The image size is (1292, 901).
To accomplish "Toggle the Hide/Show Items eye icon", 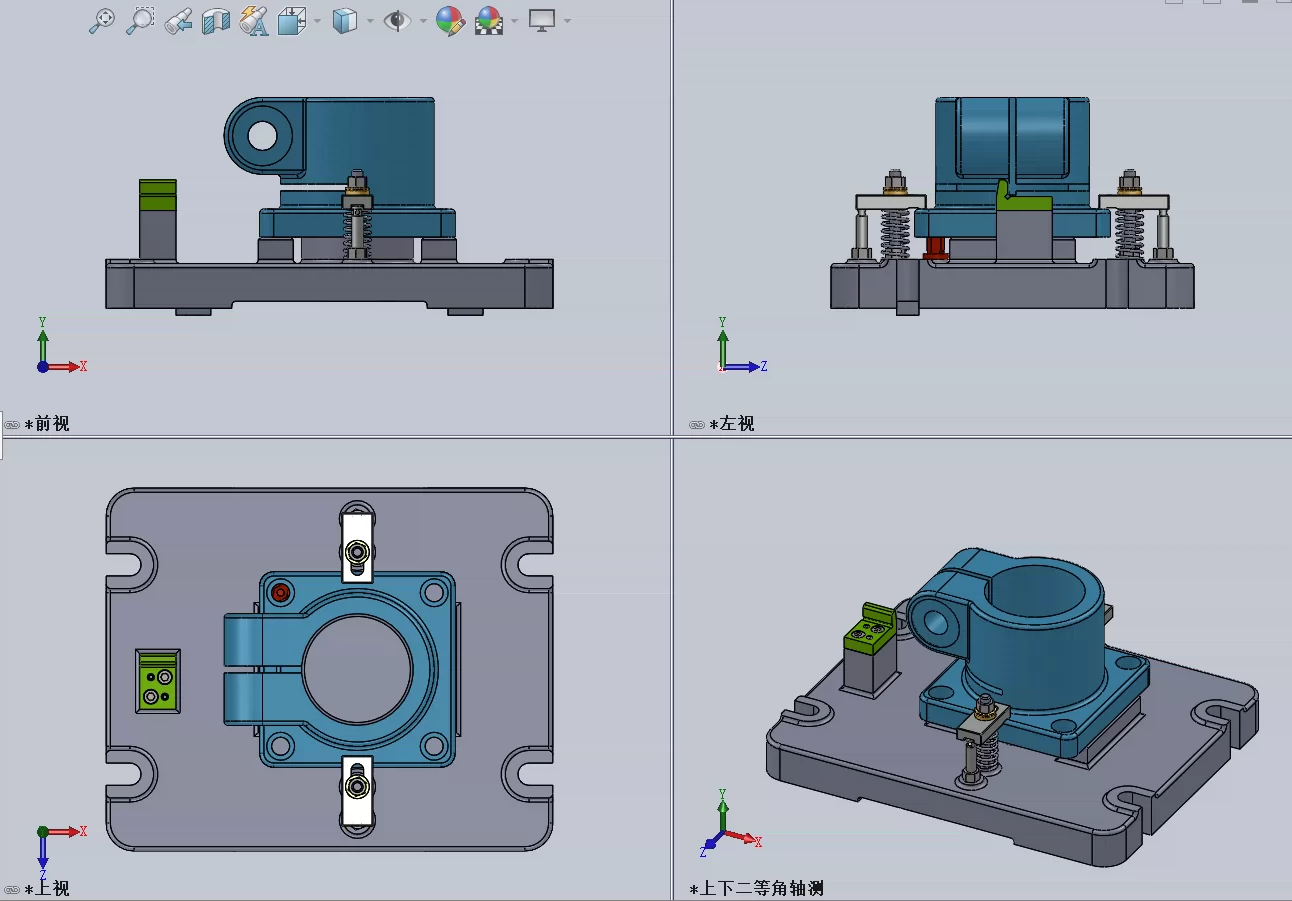I will click(397, 20).
